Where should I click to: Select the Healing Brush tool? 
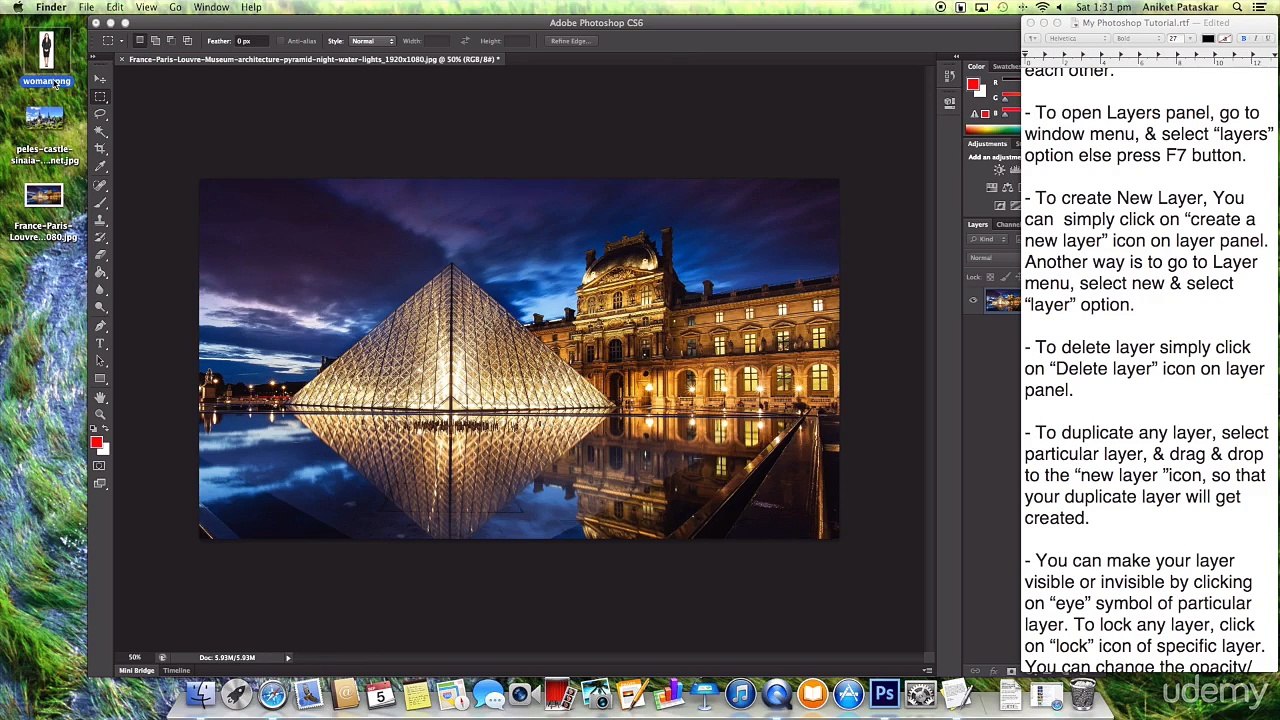tap(100, 185)
